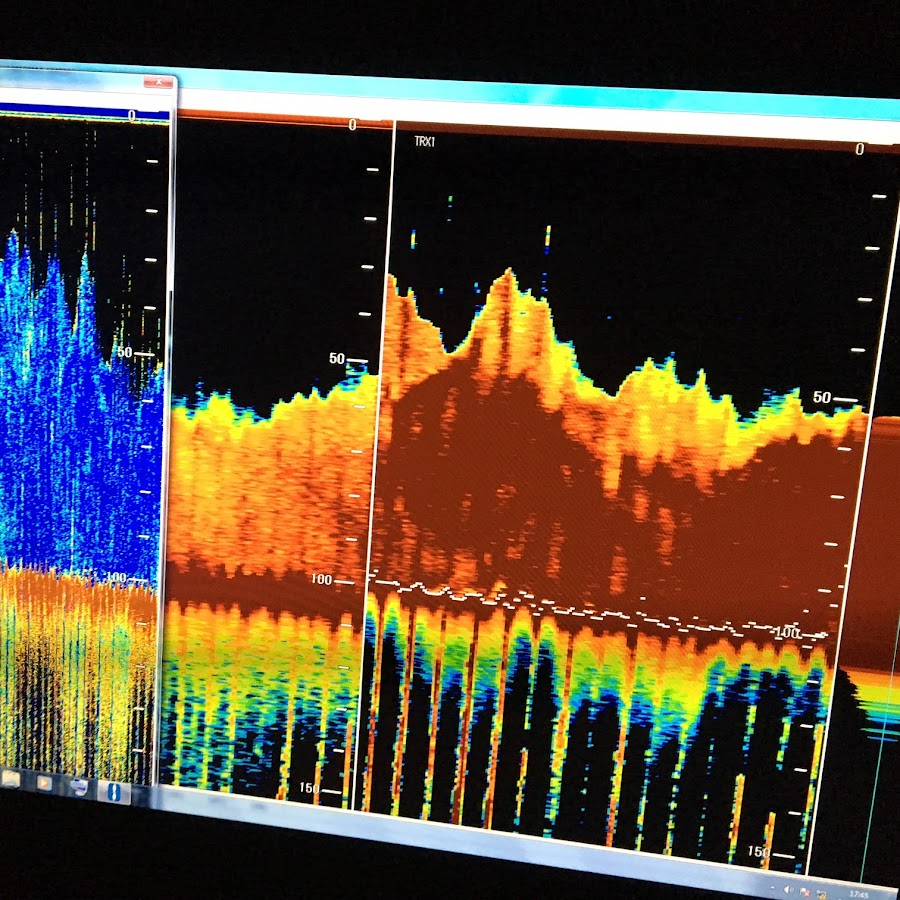900x900 pixels.
Task: Click the 100 depth label in TRX1 echogram
Action: click(787, 633)
